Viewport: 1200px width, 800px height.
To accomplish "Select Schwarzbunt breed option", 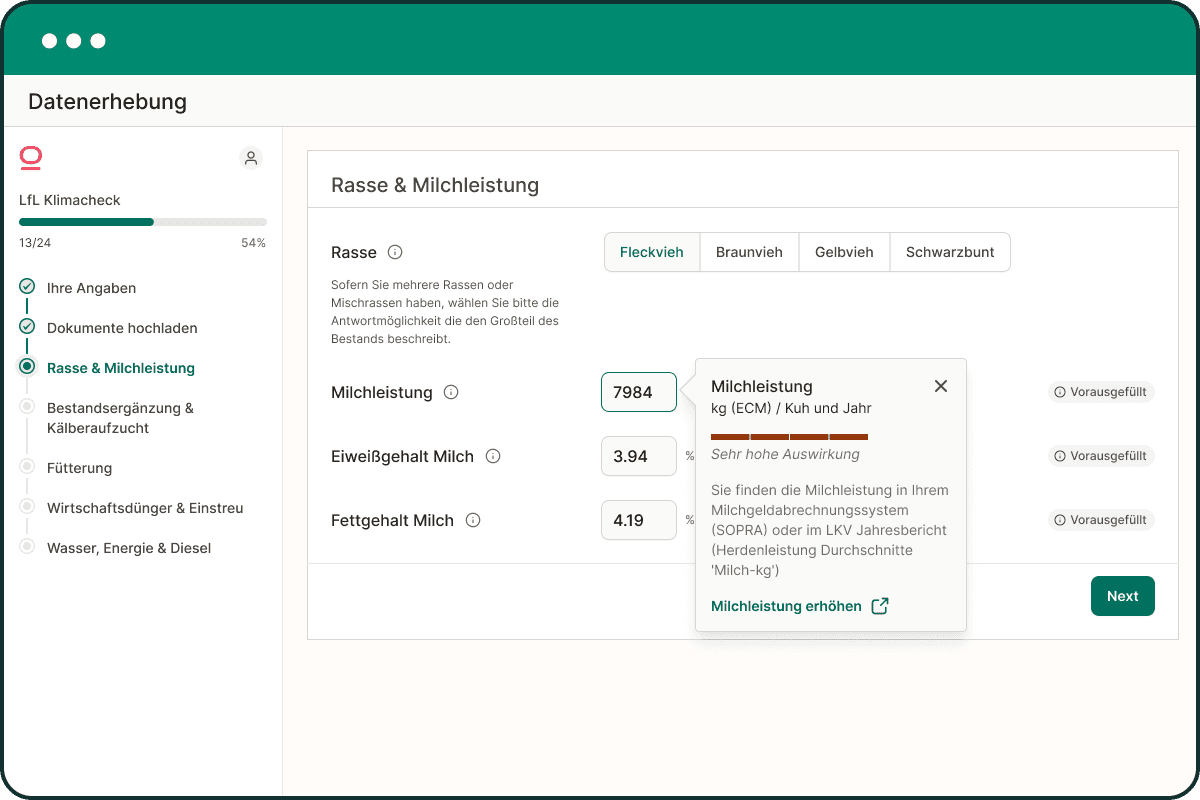I will pyautogui.click(x=950, y=252).
